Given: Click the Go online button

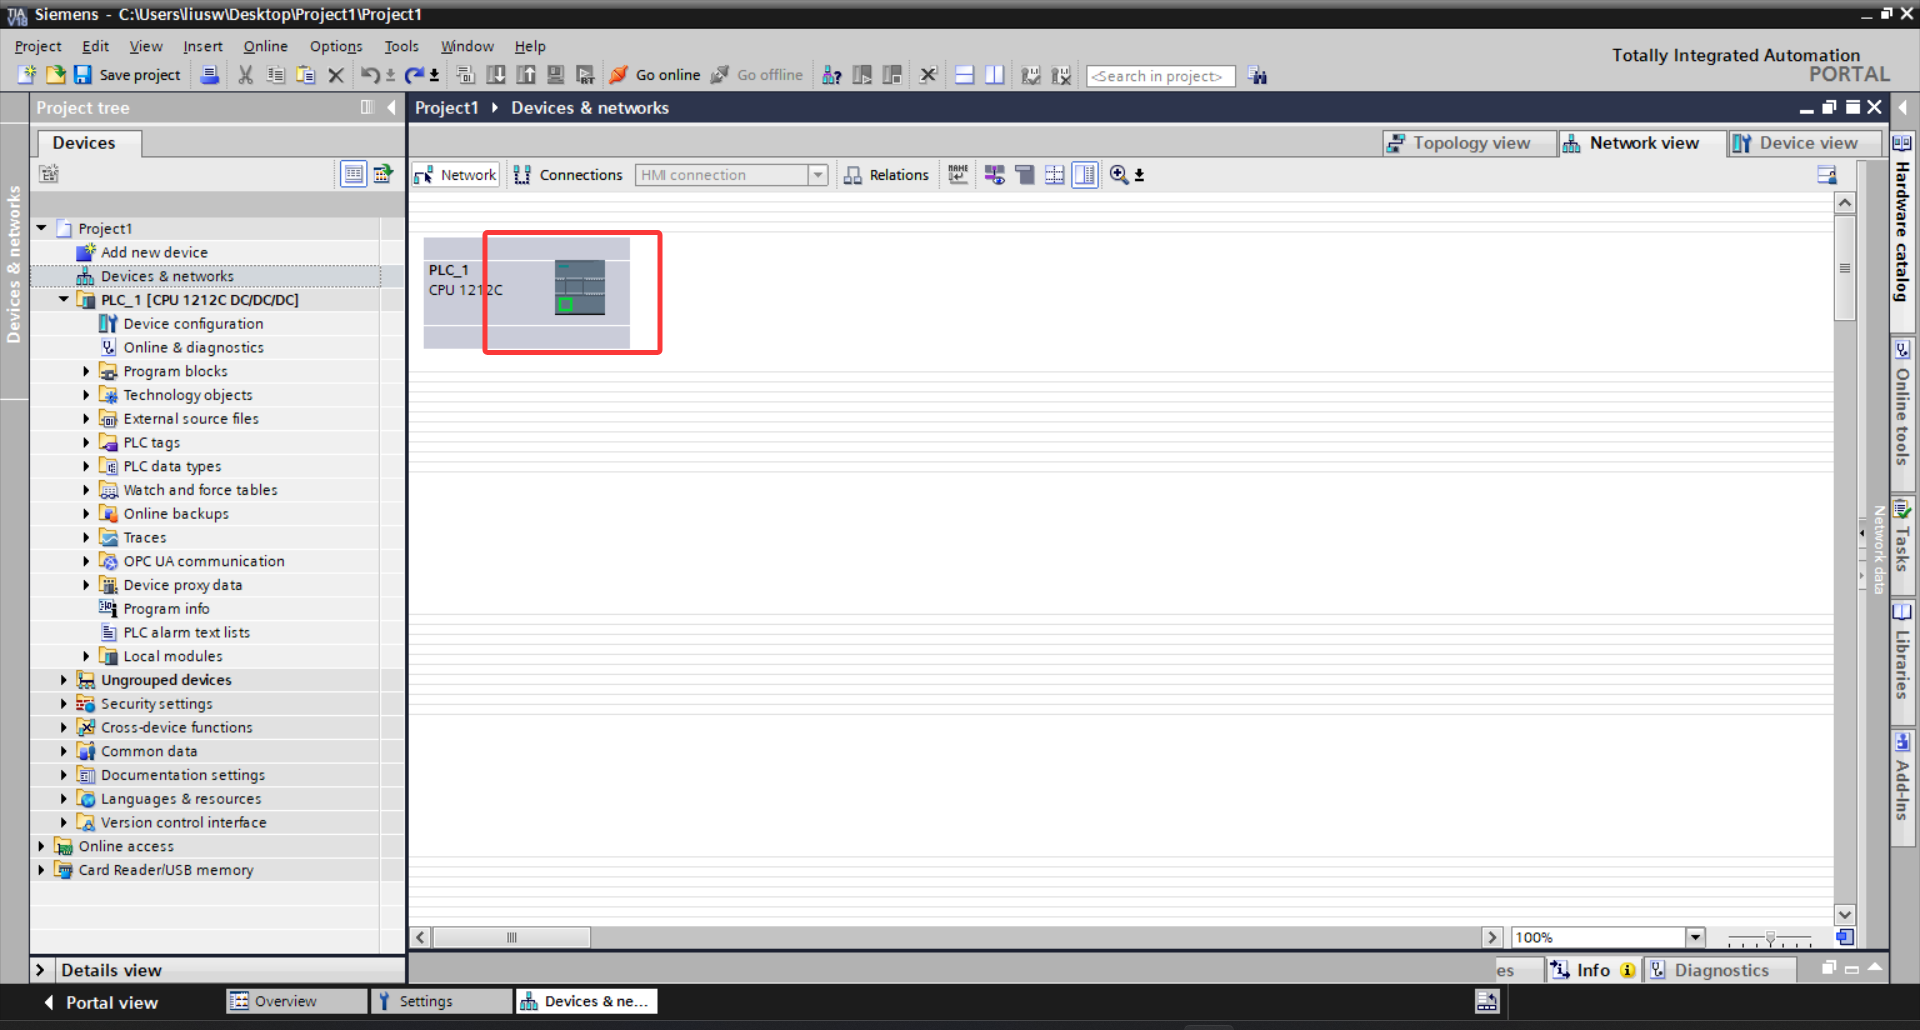Looking at the screenshot, I should point(655,75).
